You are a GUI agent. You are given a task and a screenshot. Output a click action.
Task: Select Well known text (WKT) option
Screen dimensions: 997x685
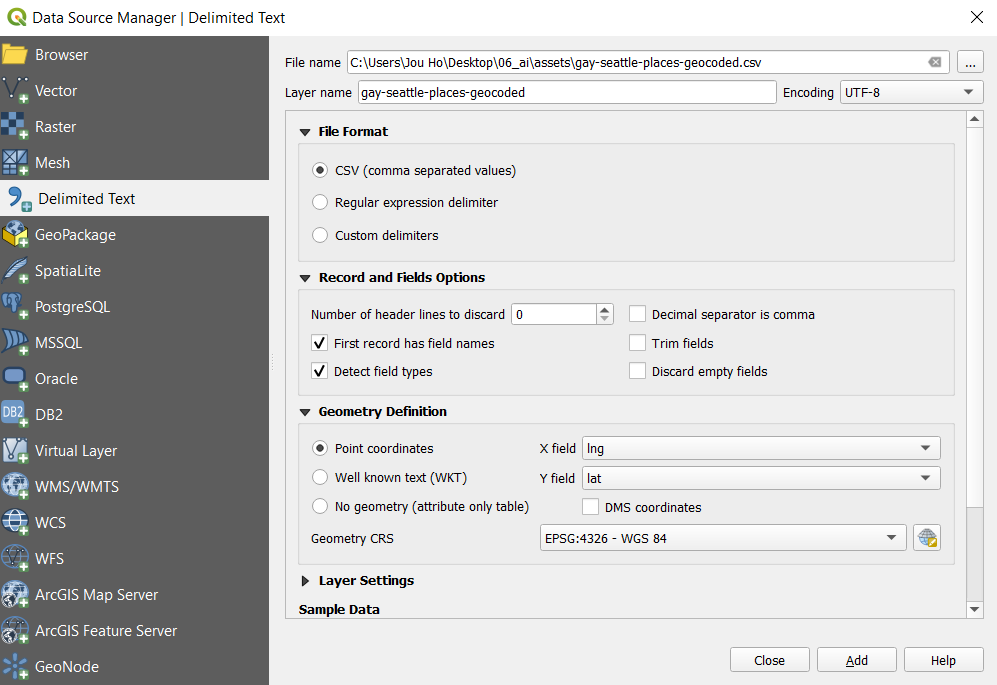point(320,477)
